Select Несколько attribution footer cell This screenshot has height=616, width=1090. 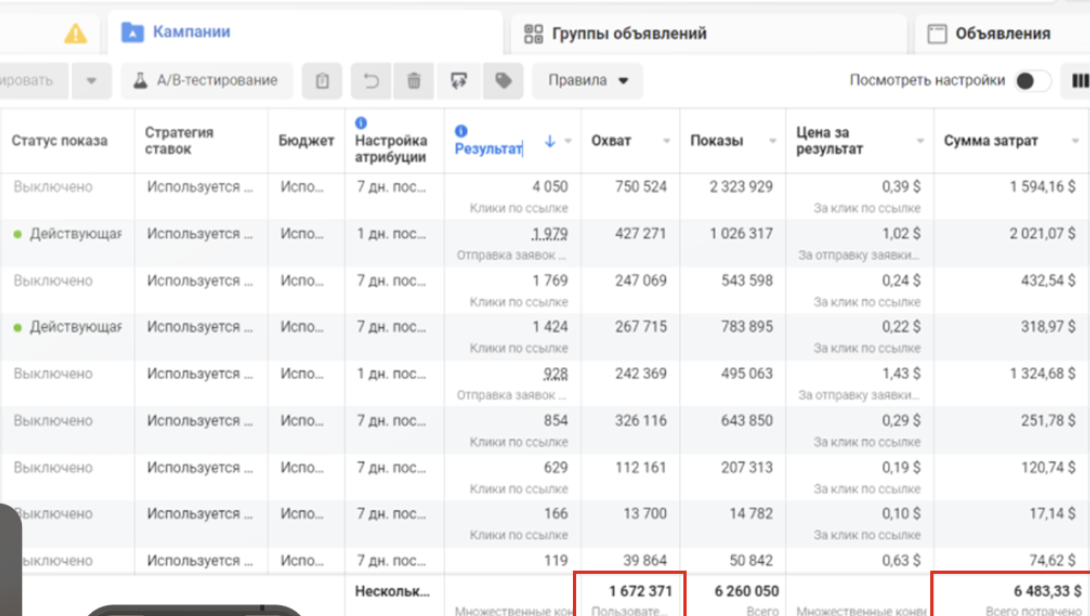pos(392,592)
